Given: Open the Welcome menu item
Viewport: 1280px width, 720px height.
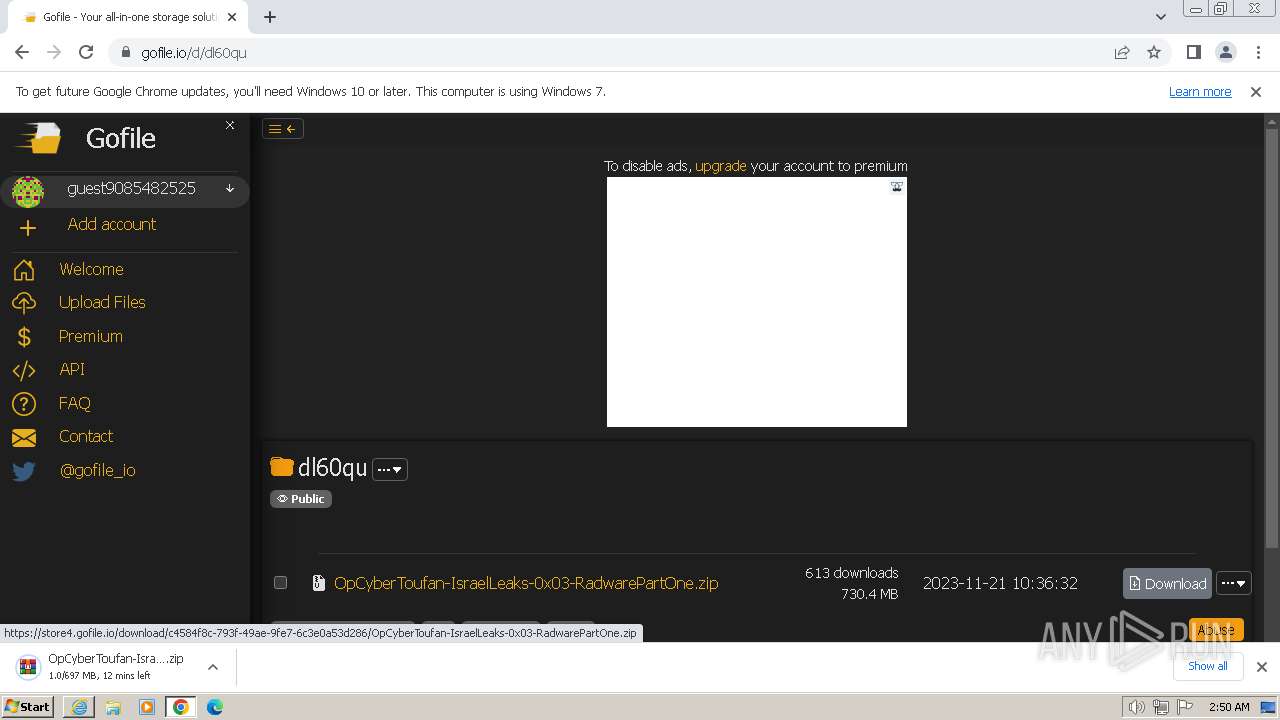Looking at the screenshot, I should pyautogui.click(x=91, y=269).
